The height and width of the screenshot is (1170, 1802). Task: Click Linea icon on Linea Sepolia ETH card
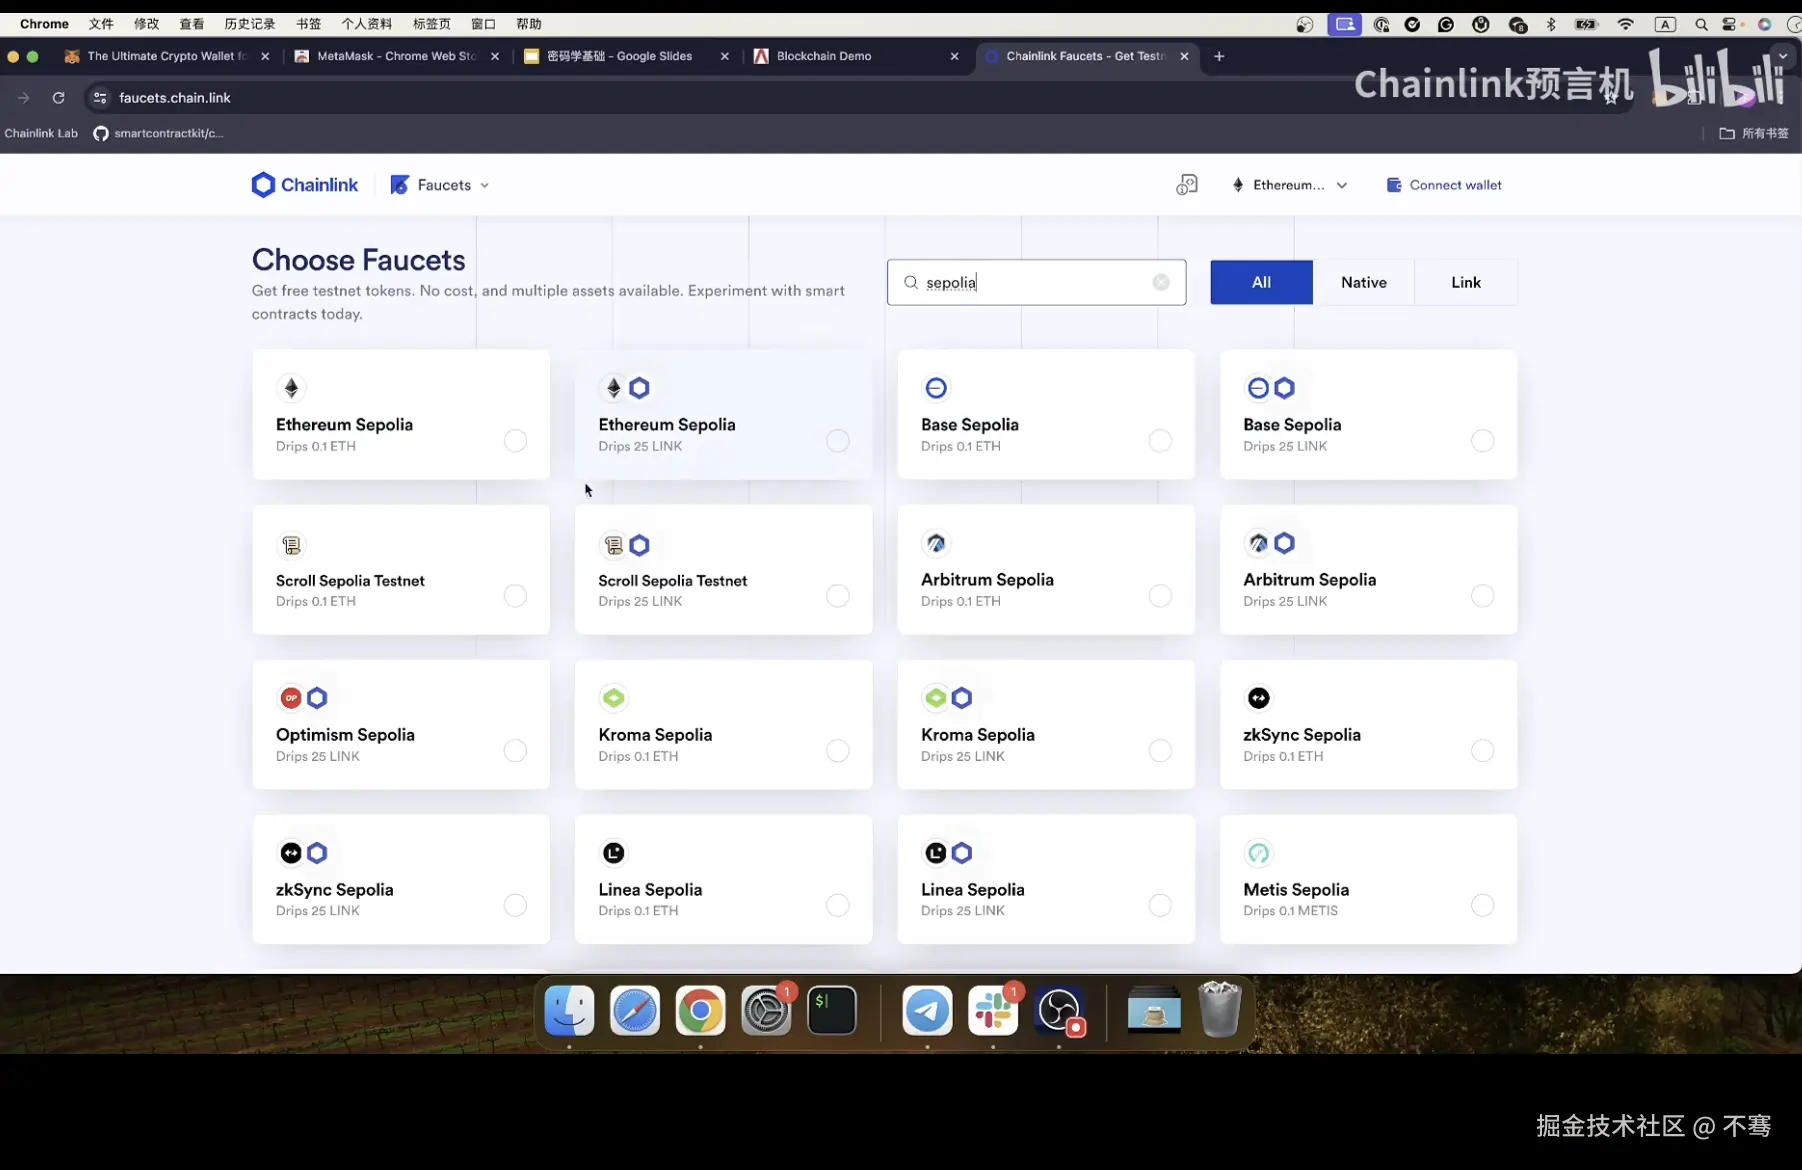[614, 853]
